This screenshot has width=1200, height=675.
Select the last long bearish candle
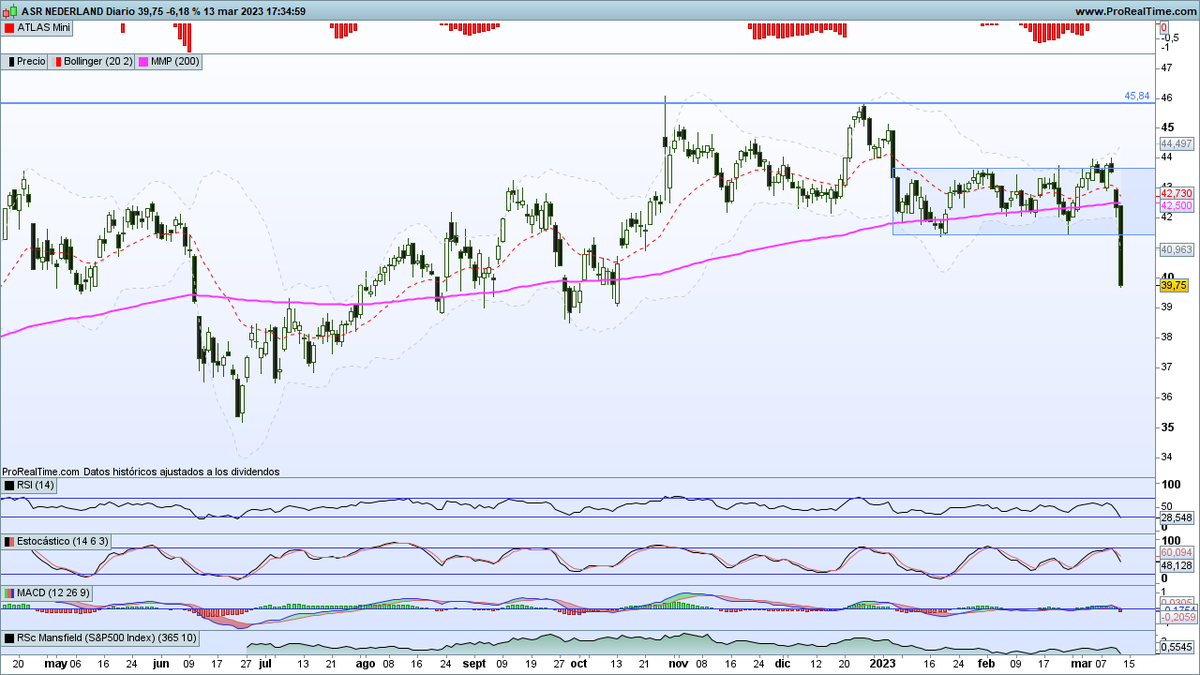(x=1120, y=246)
